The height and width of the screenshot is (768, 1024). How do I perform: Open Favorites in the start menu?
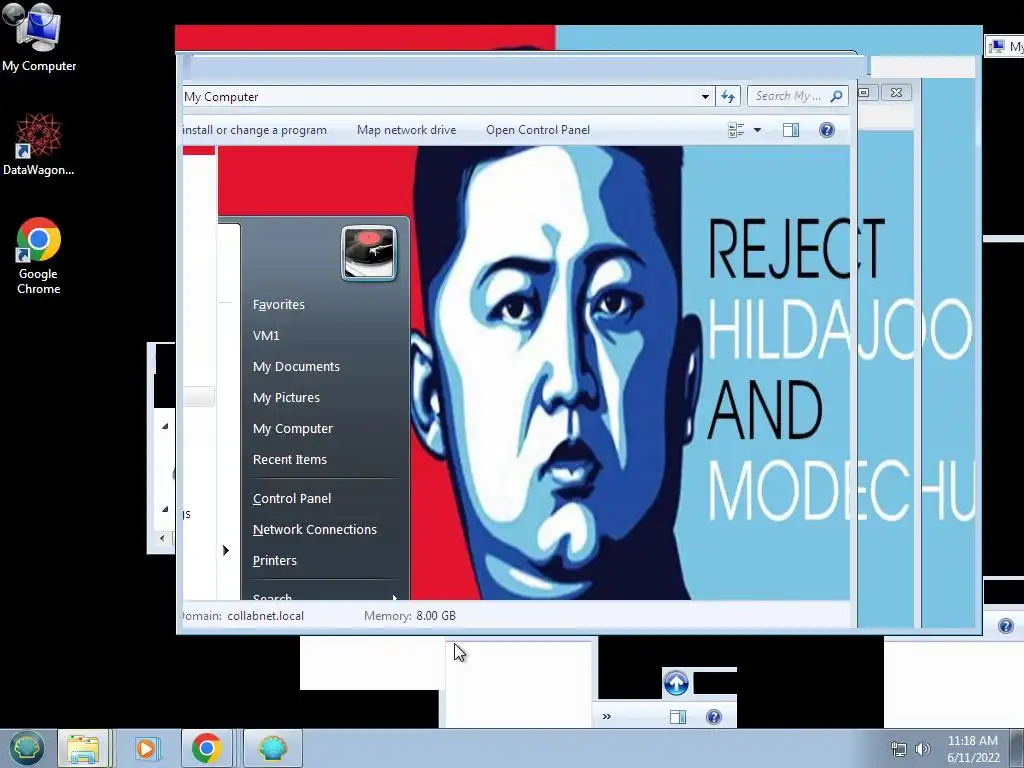coord(279,304)
